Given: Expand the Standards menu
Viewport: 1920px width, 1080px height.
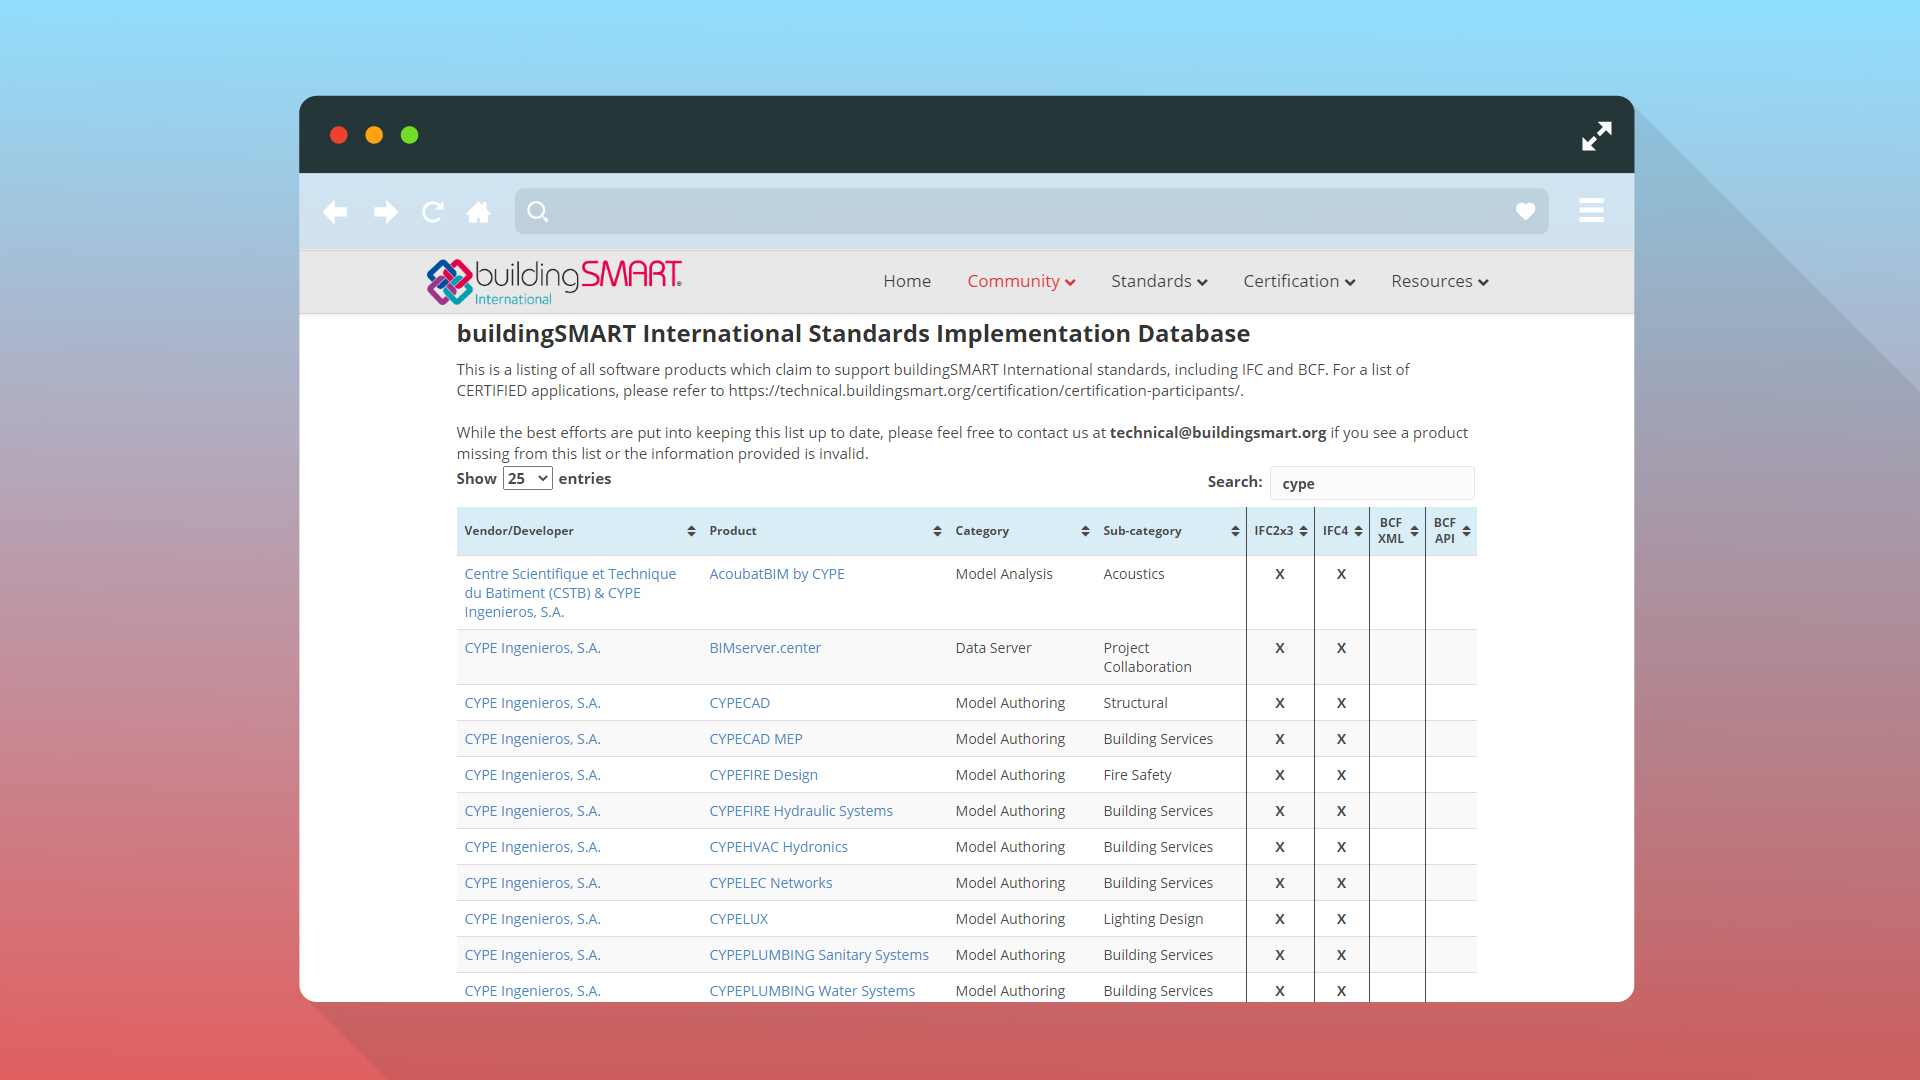Looking at the screenshot, I should tap(1159, 281).
